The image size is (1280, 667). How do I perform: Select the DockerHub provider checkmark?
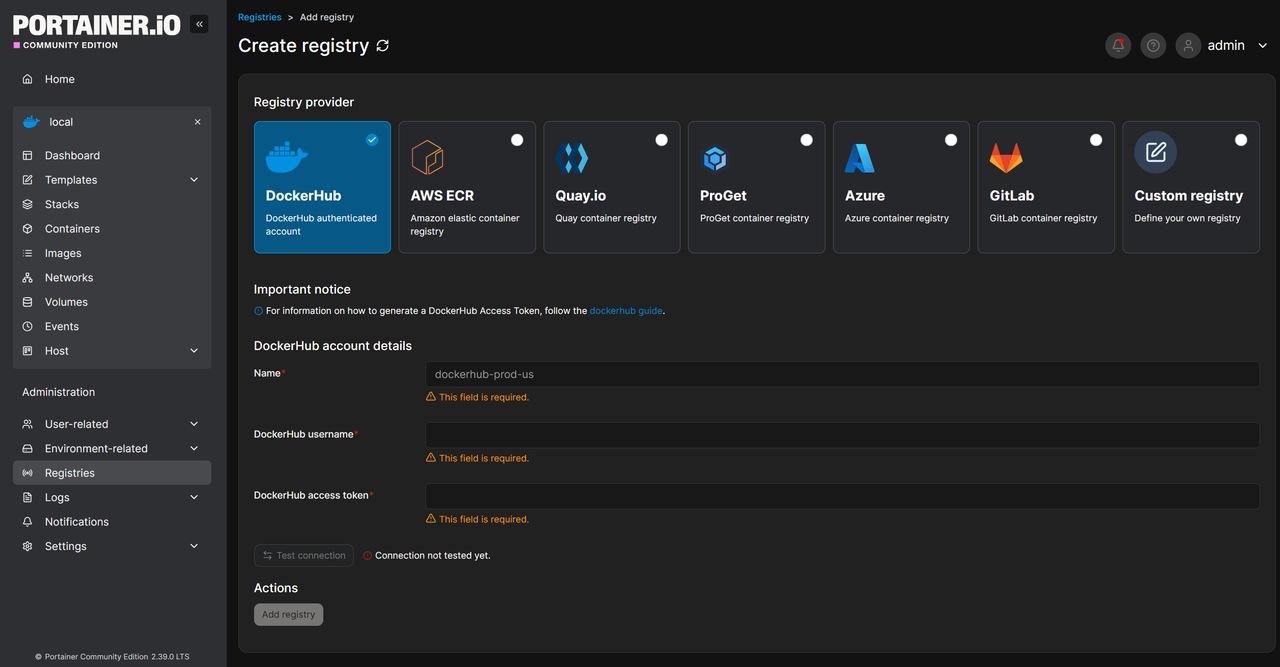click(372, 140)
